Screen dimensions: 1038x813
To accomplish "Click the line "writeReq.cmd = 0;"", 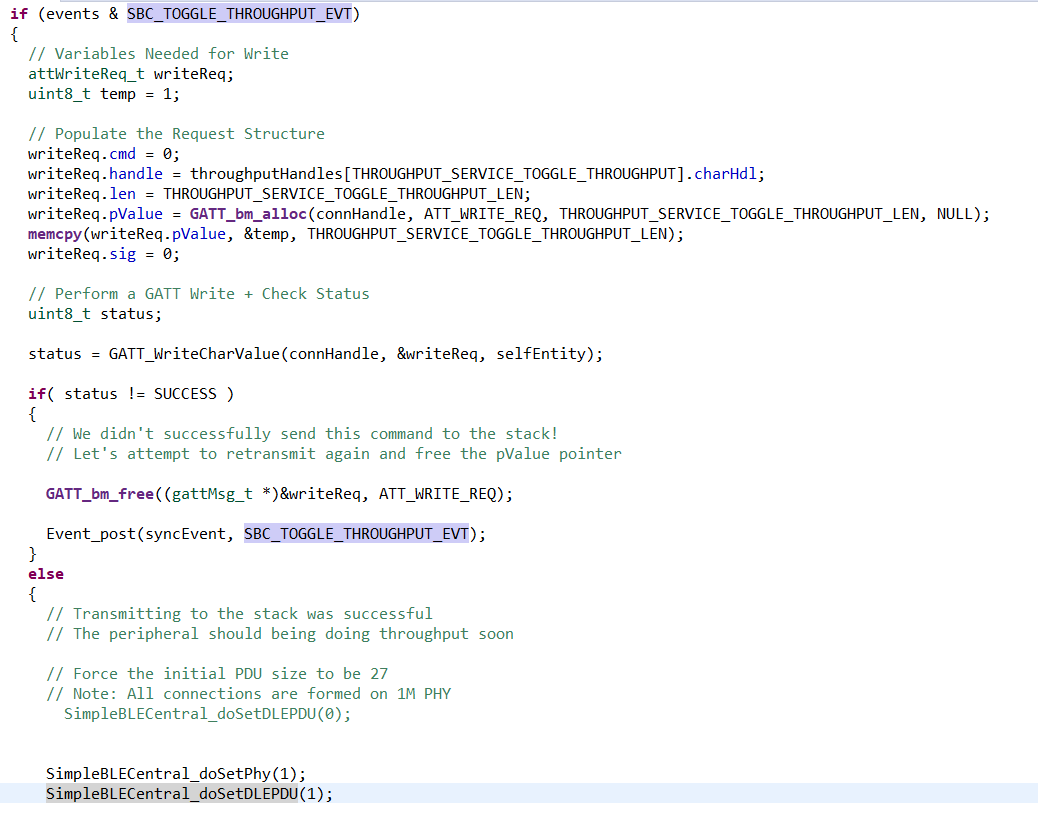I will [x=104, y=154].
